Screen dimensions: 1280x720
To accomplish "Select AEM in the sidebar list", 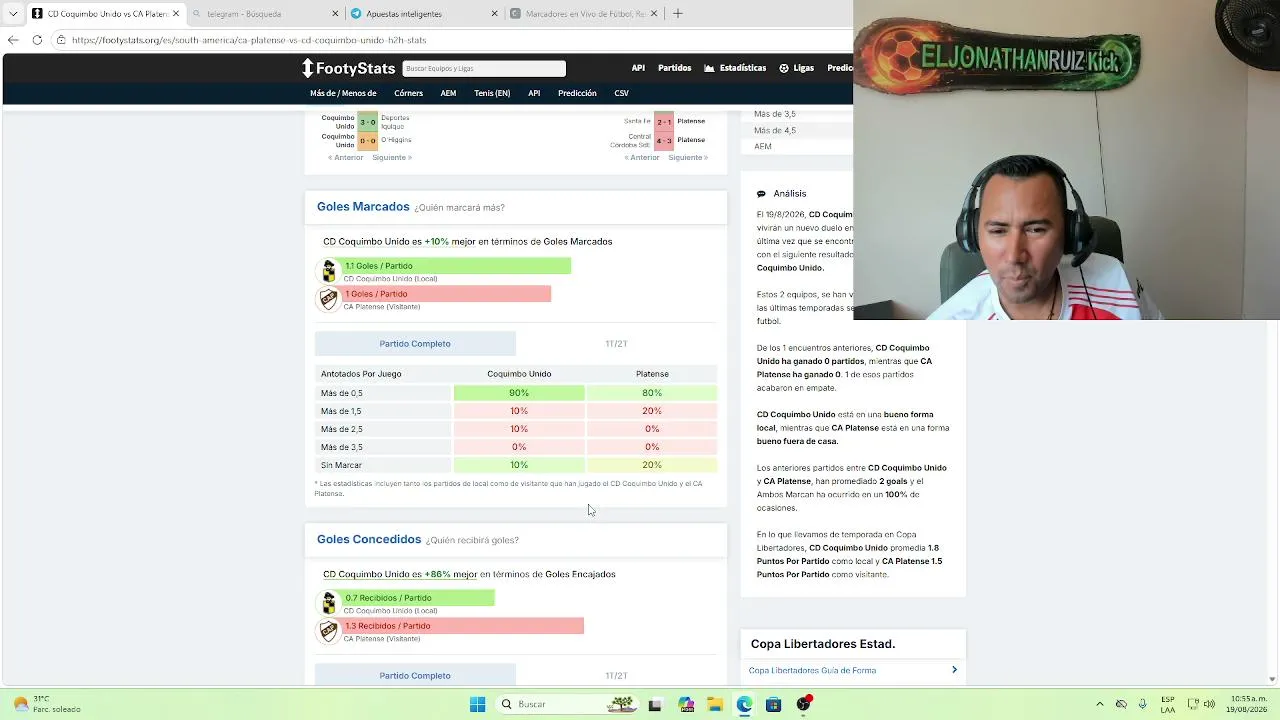I will point(763,147).
